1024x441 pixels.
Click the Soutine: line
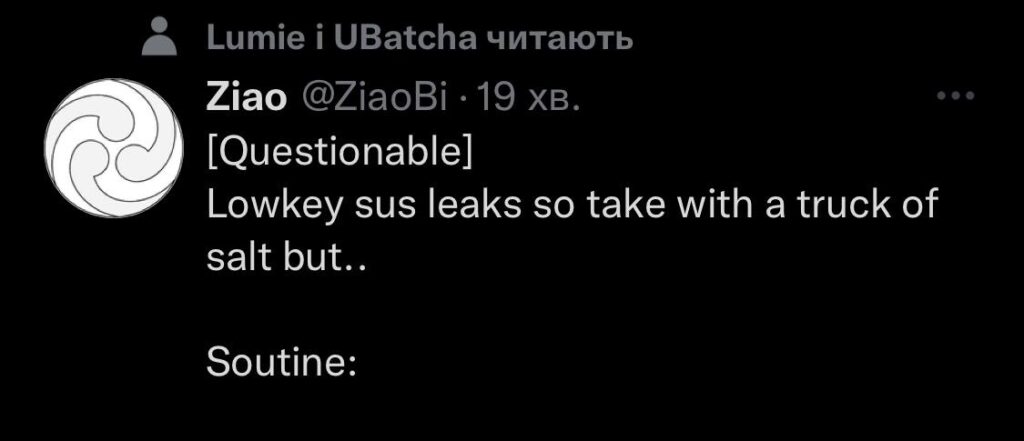coord(281,363)
